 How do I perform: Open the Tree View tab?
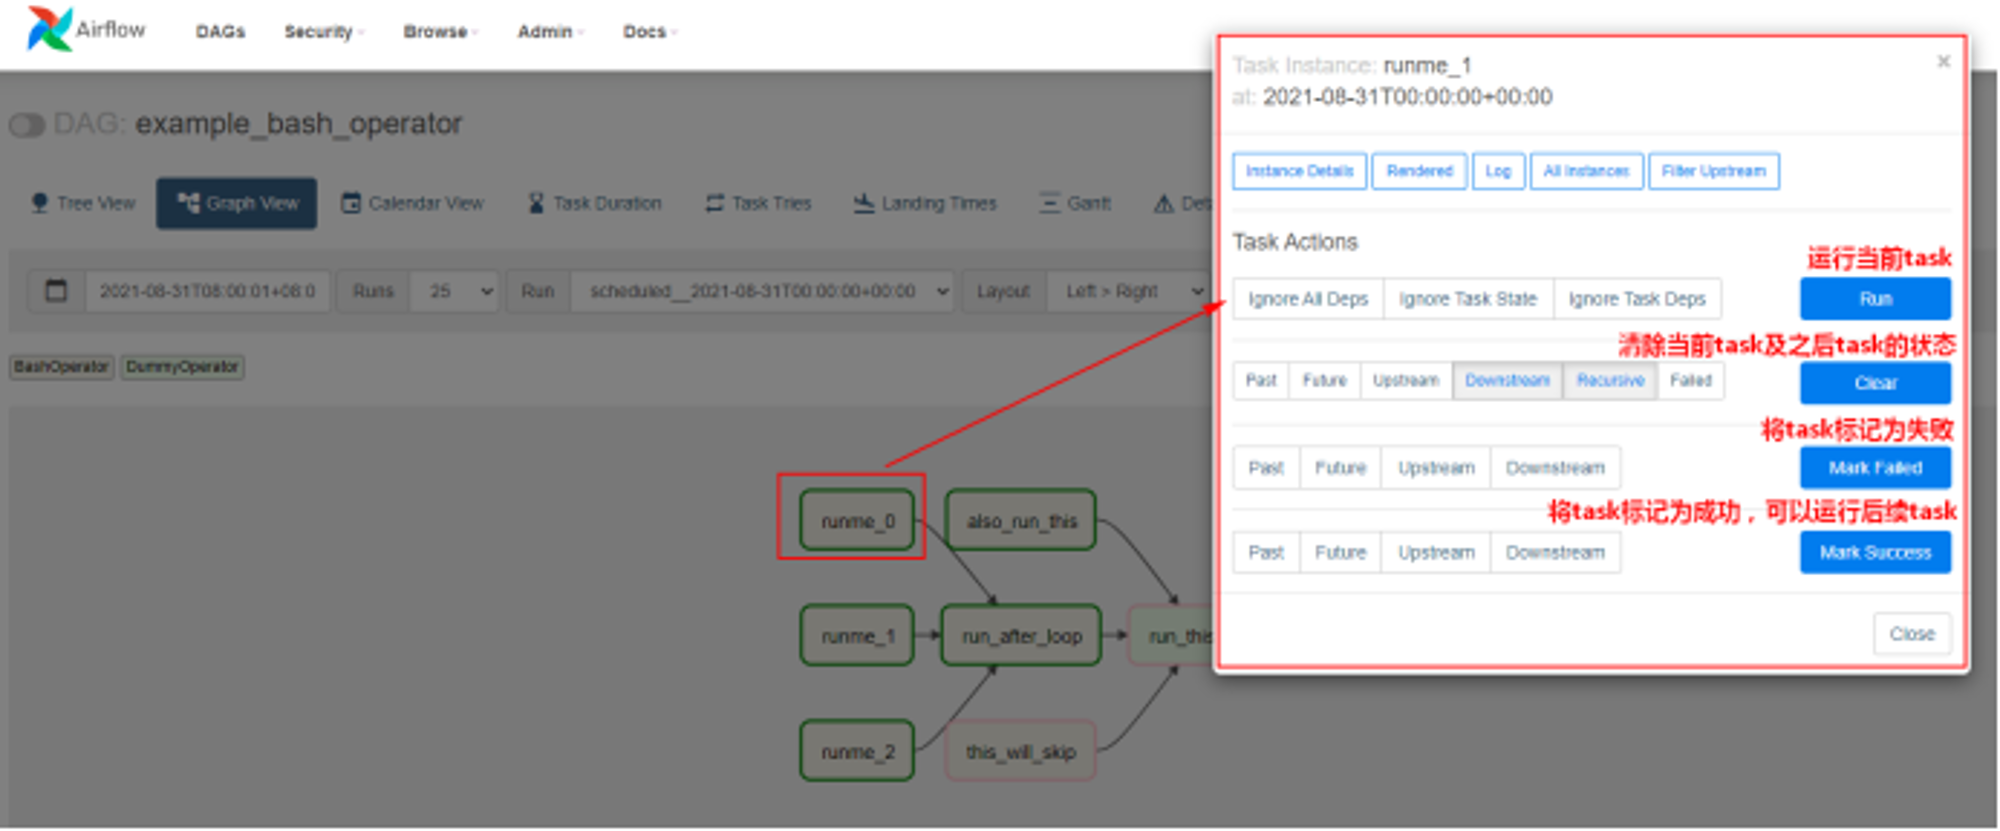[83, 203]
